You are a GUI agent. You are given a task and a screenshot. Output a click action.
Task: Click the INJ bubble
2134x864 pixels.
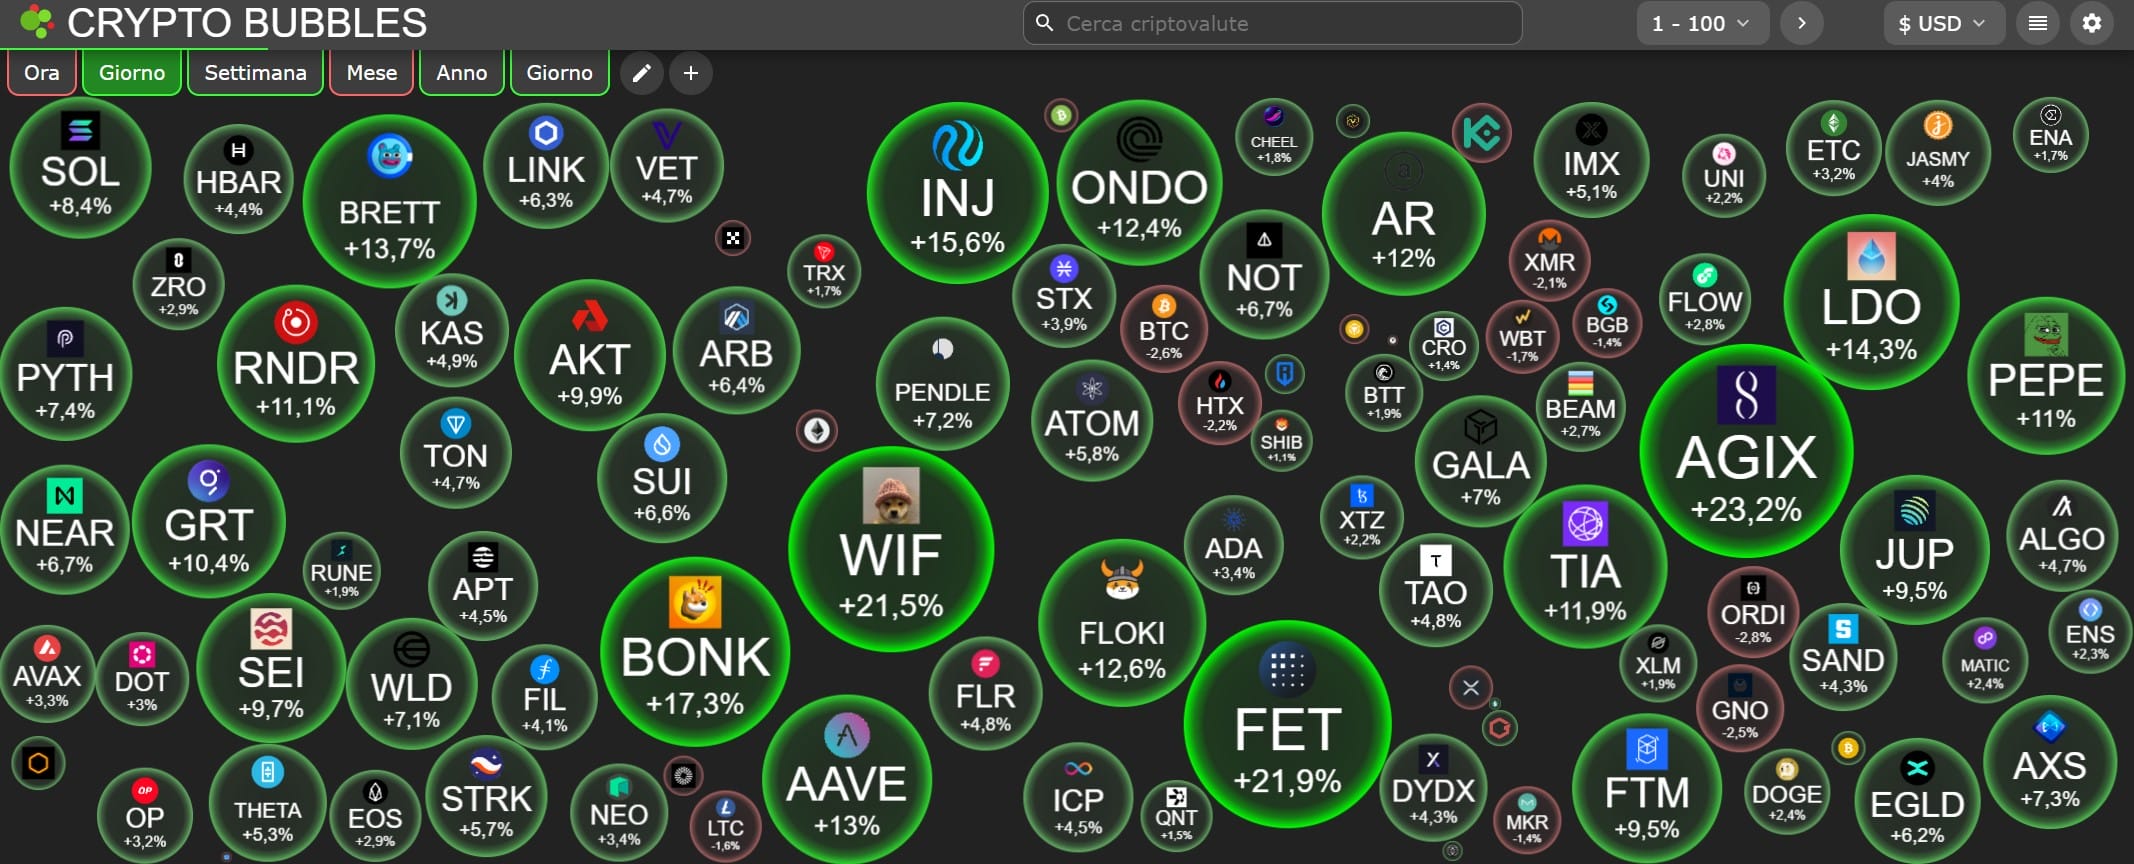(957, 193)
